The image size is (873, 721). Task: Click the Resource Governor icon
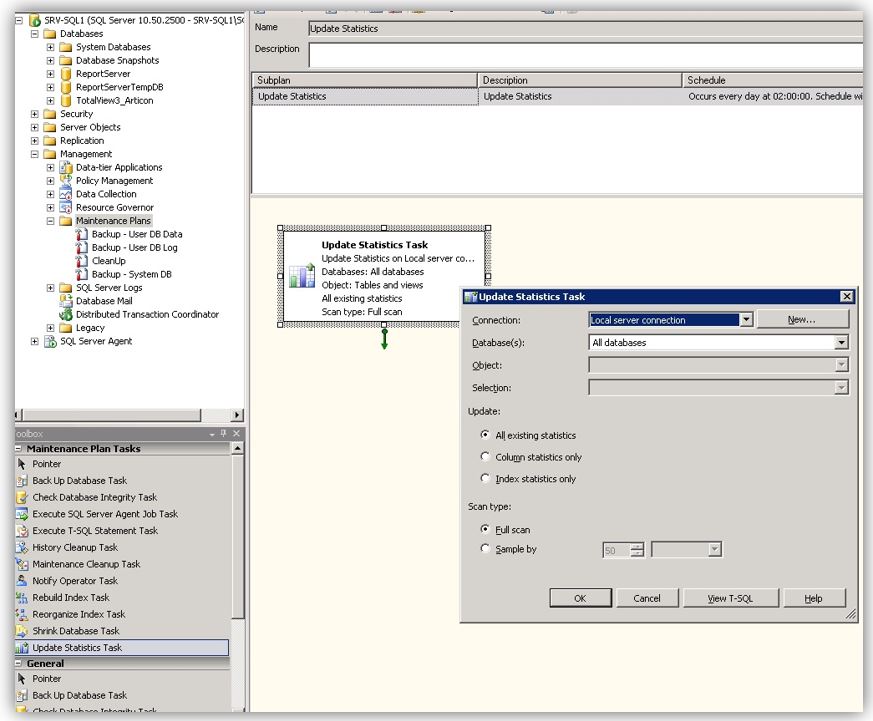coord(66,208)
